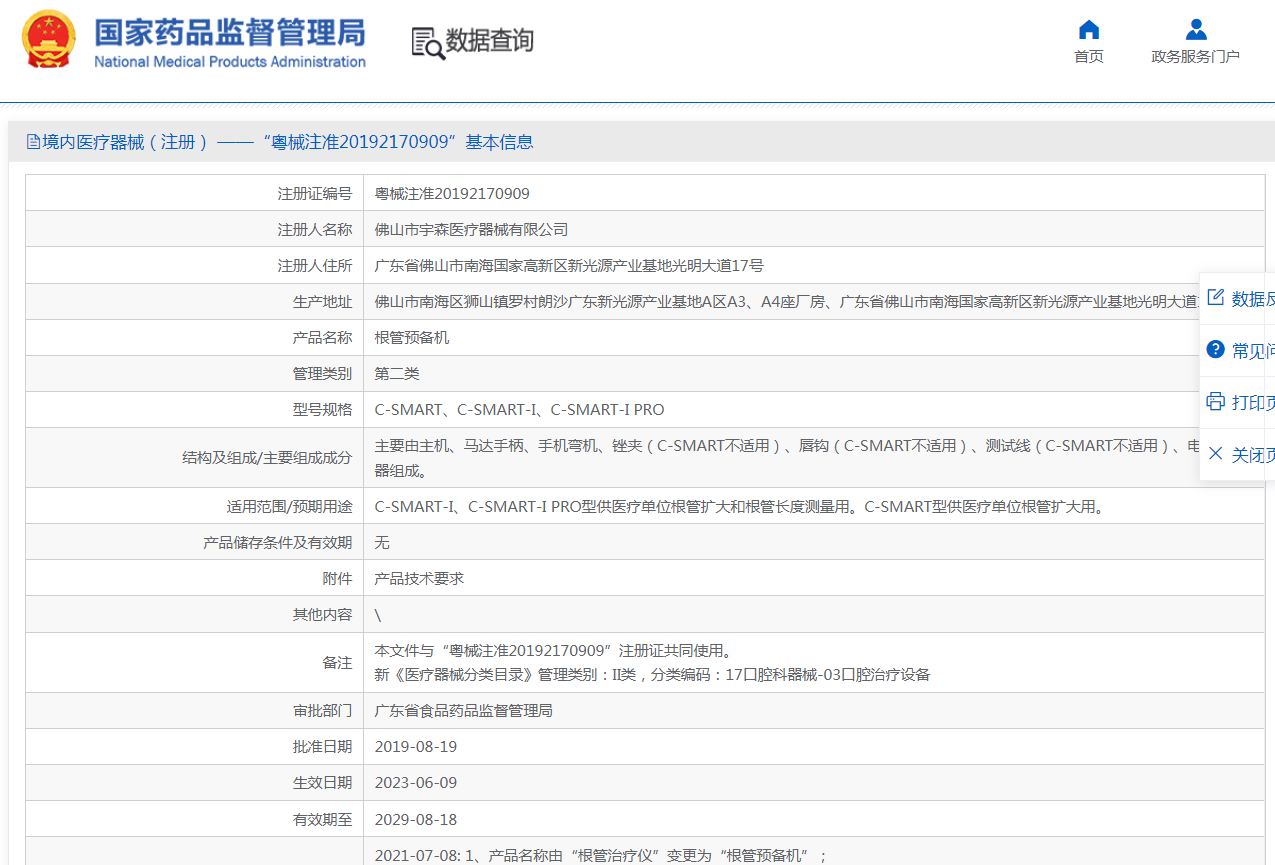Click the document icon before 境内医疗器械

click(34, 142)
